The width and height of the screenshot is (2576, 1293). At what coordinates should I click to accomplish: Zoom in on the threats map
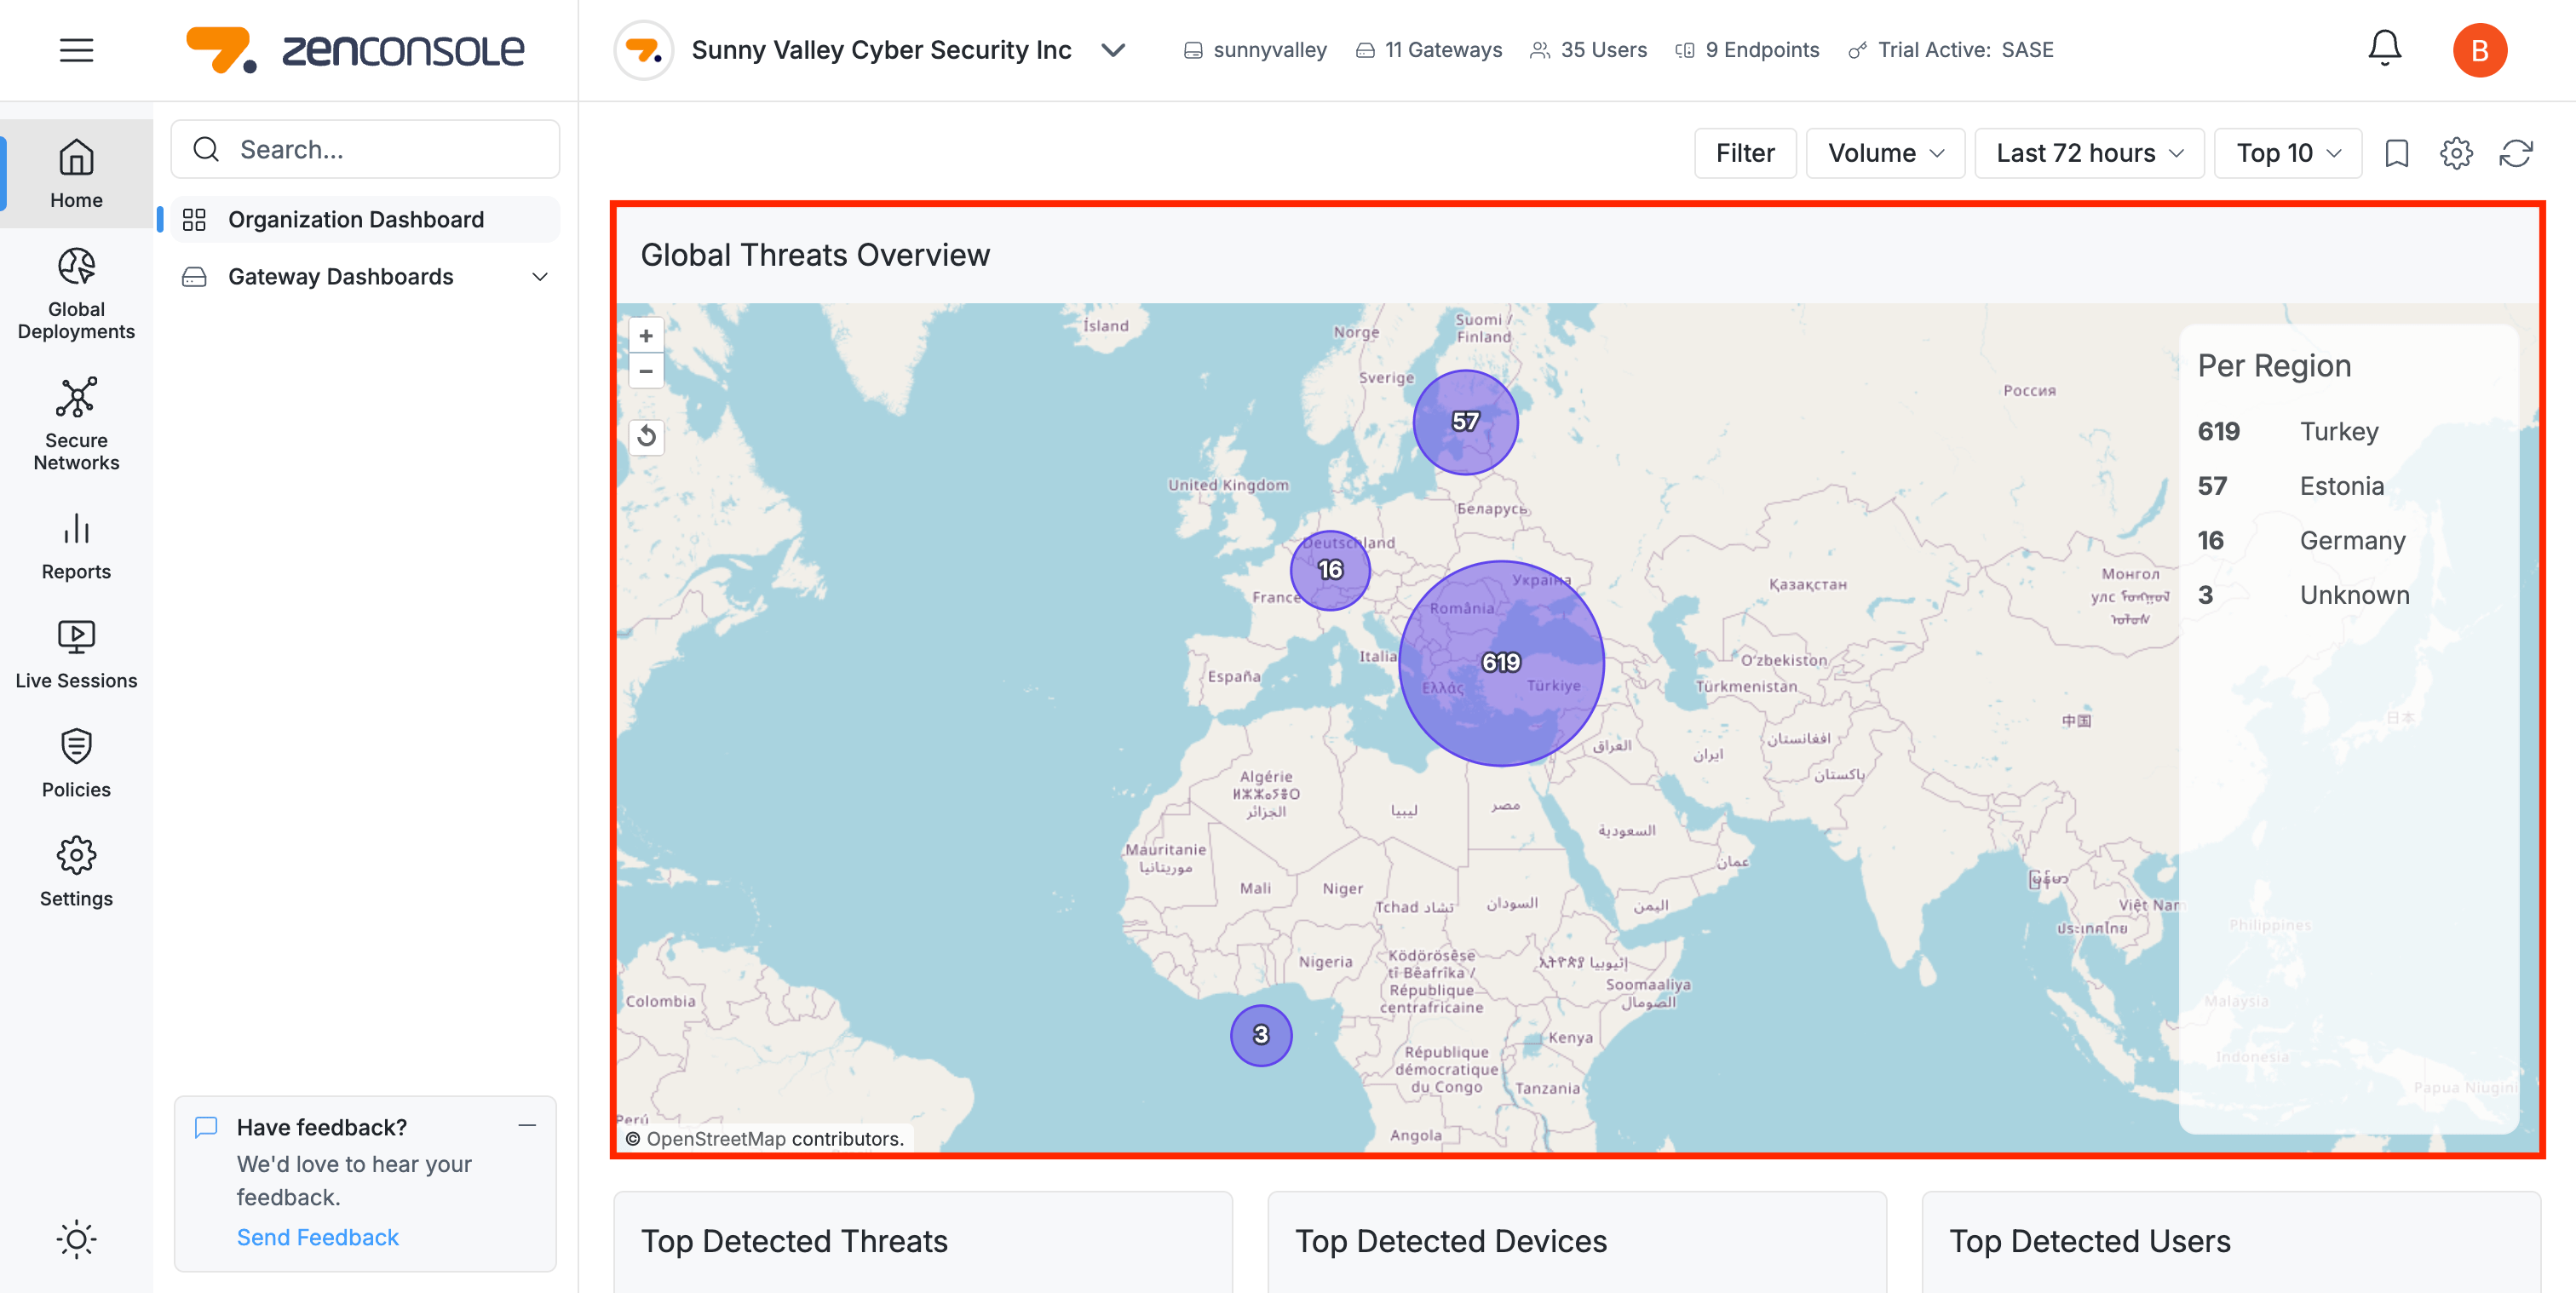(647, 336)
